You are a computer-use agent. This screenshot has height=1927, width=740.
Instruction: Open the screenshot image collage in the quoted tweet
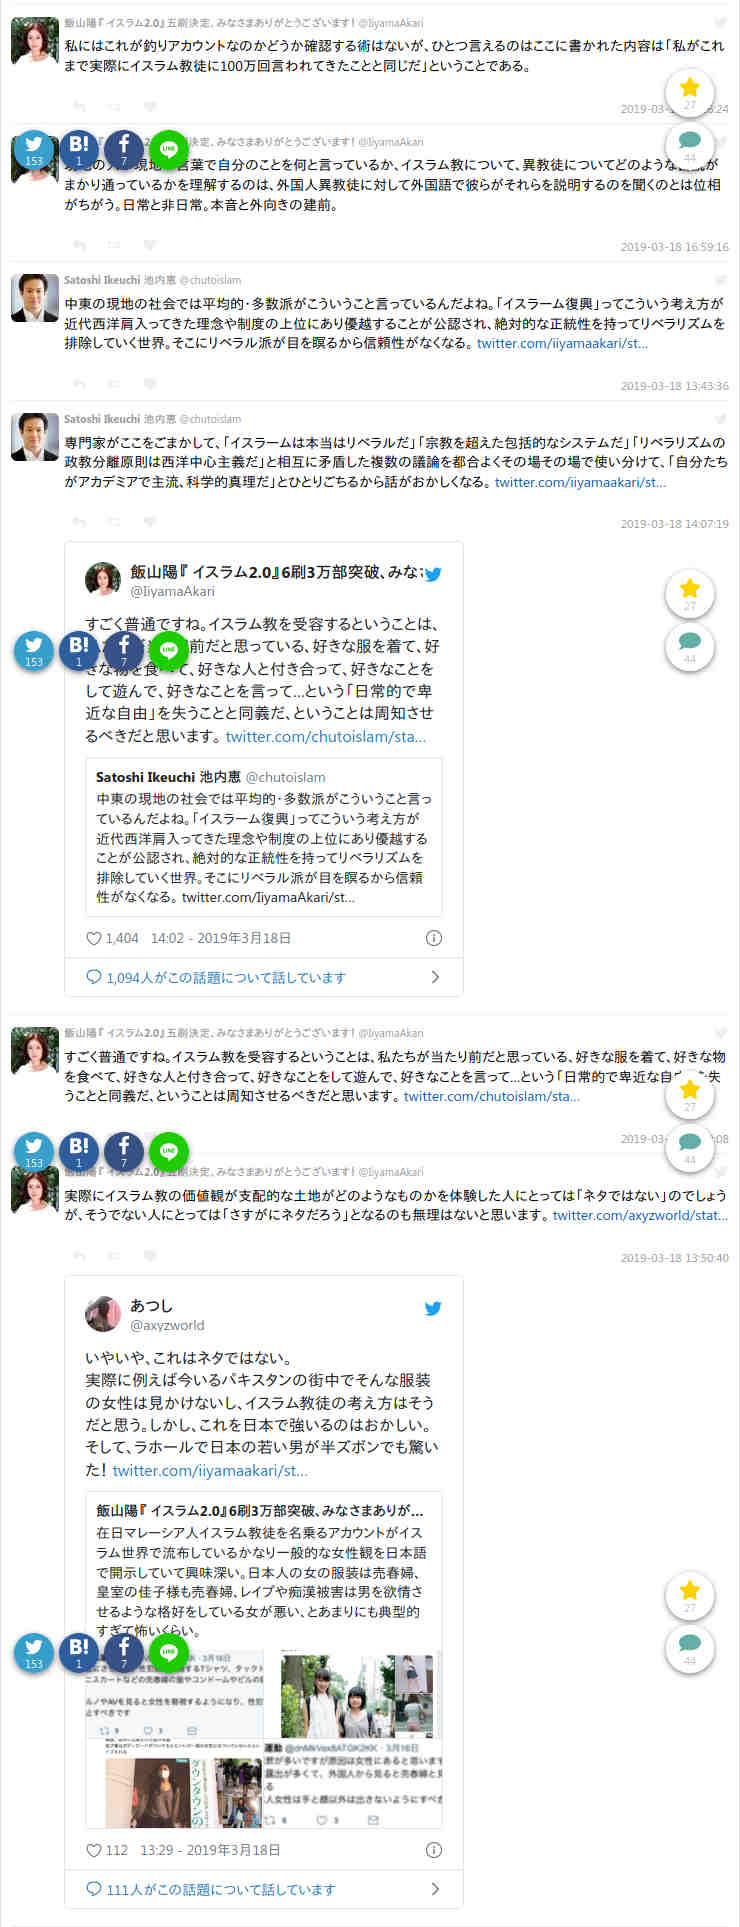coord(264,1739)
